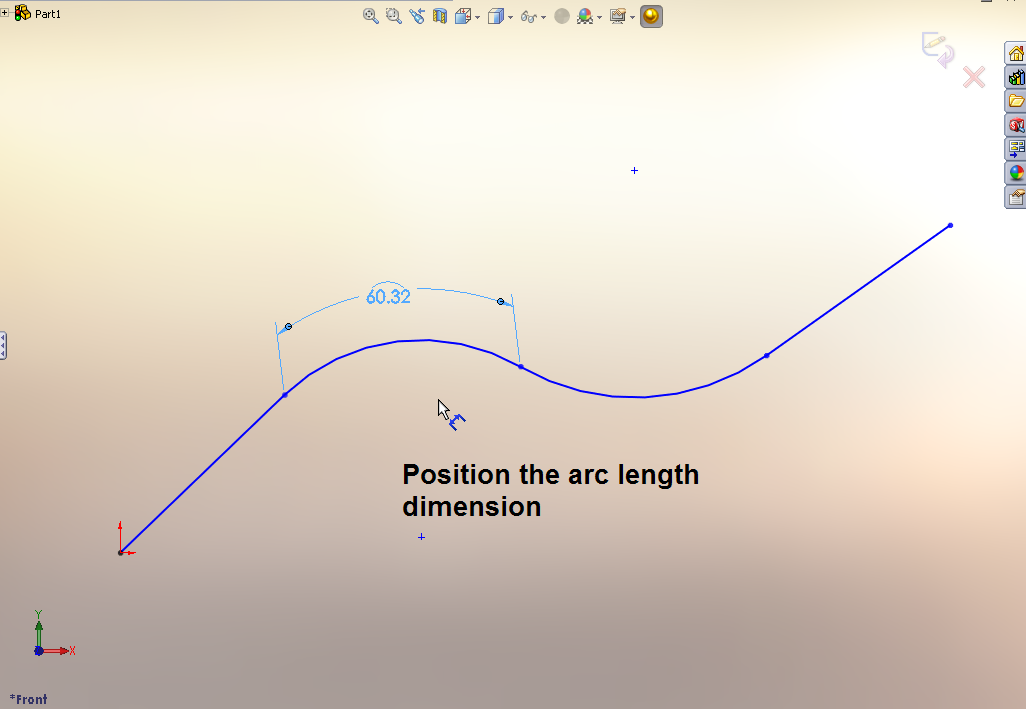Image resolution: width=1026 pixels, height=709 pixels.
Task: Click the lower arc center point marker
Action: coord(421,537)
